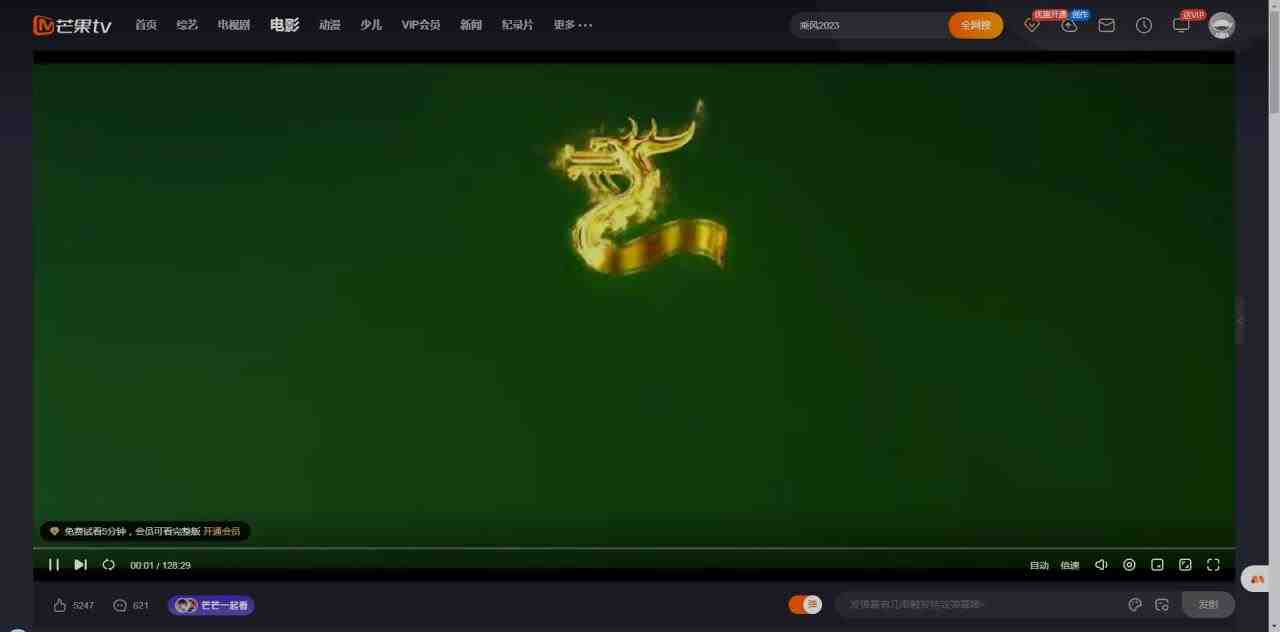Open watch history clock icon
The image size is (1280, 632).
[x=1144, y=25]
